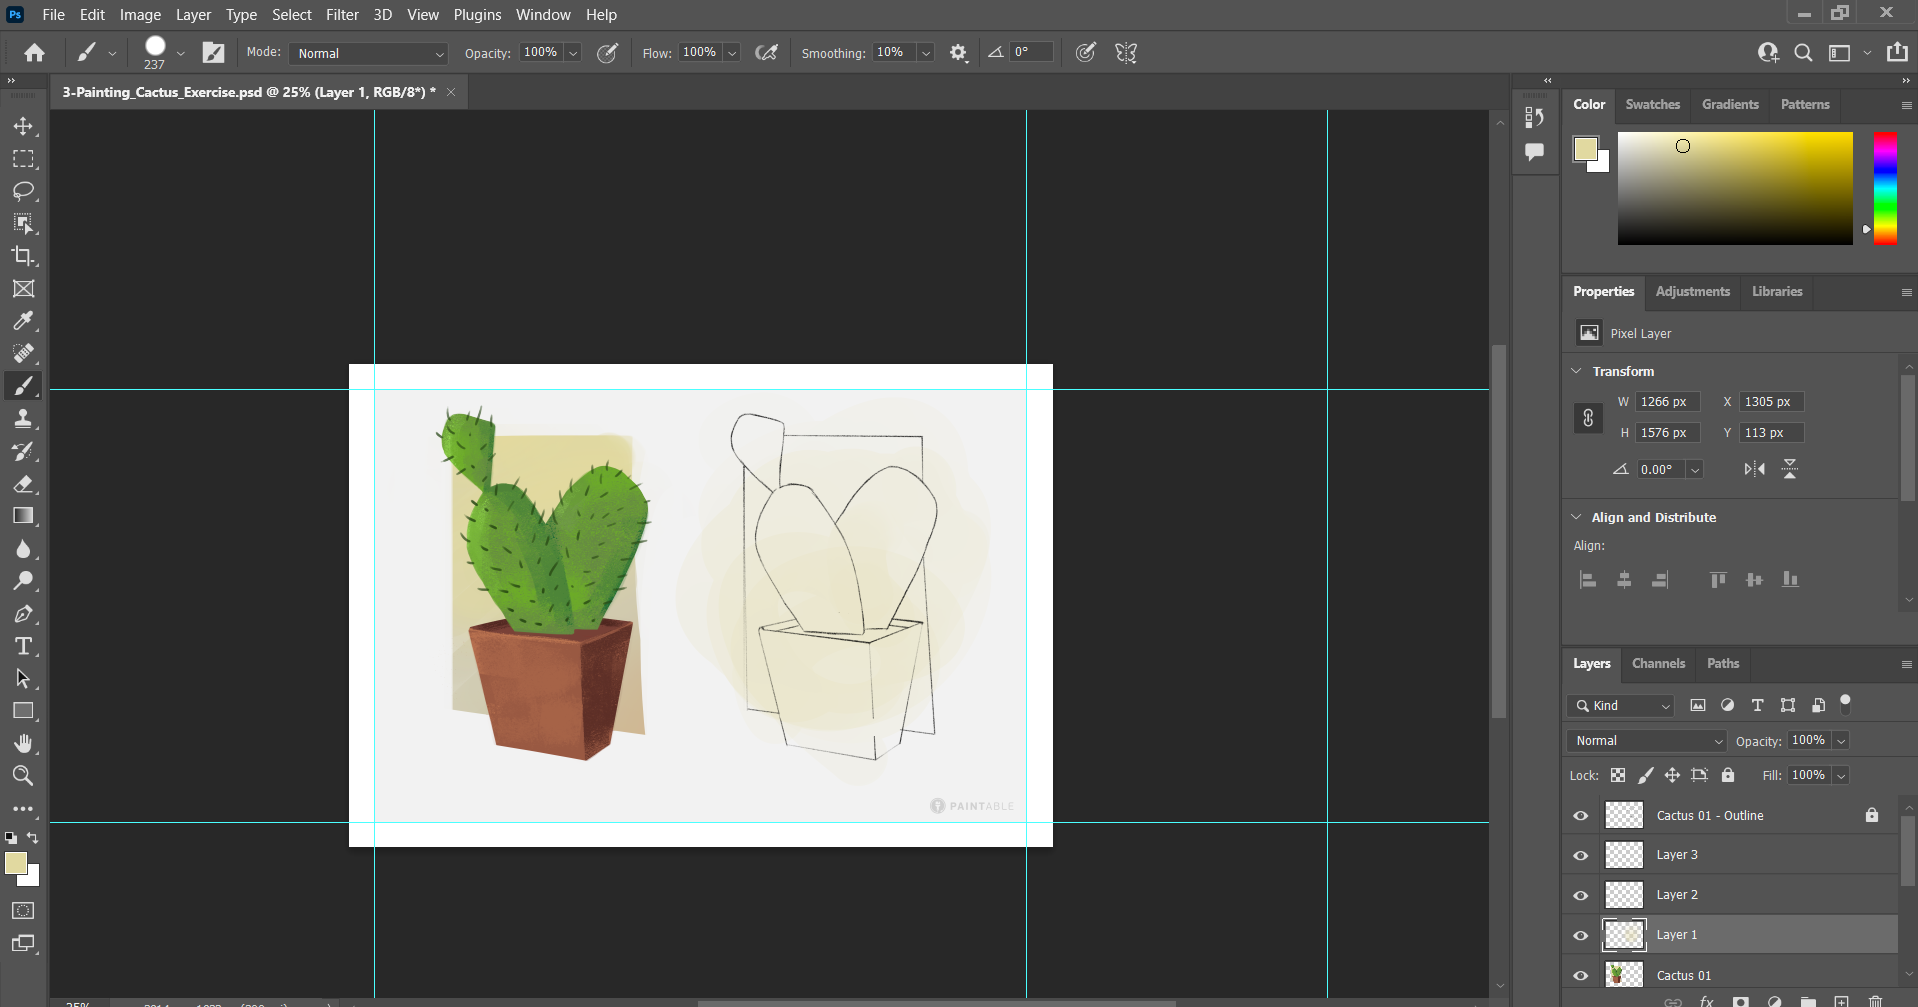
Task: Switch to the Swatches tab
Action: coord(1652,104)
